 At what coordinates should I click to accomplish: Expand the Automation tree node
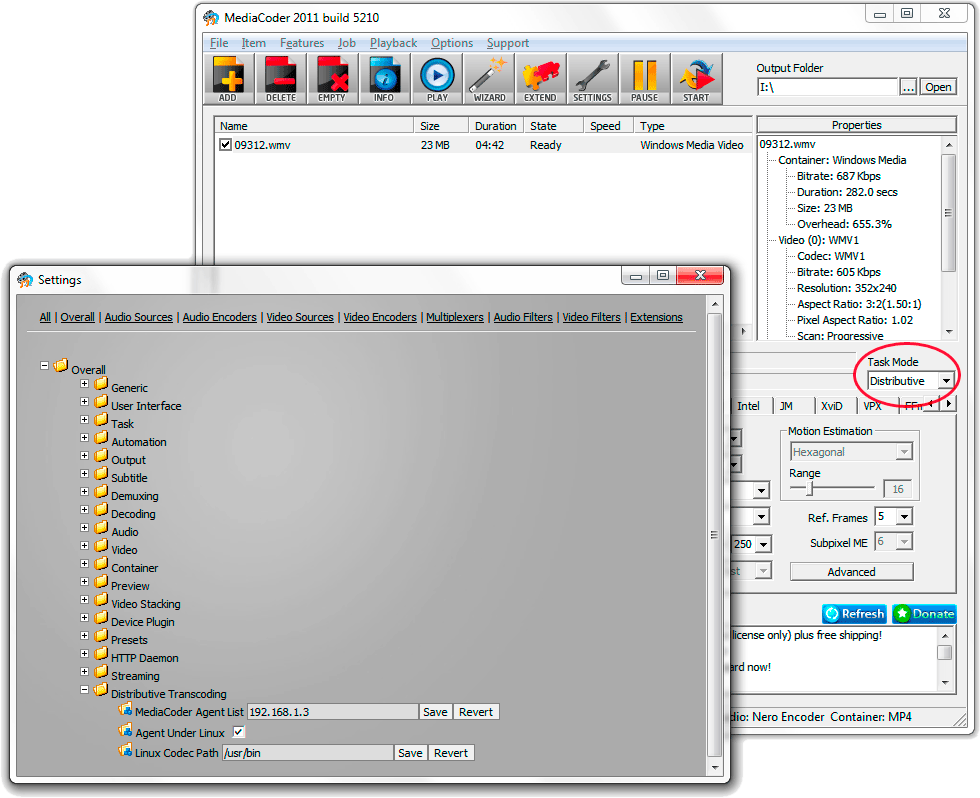[x=84, y=438]
